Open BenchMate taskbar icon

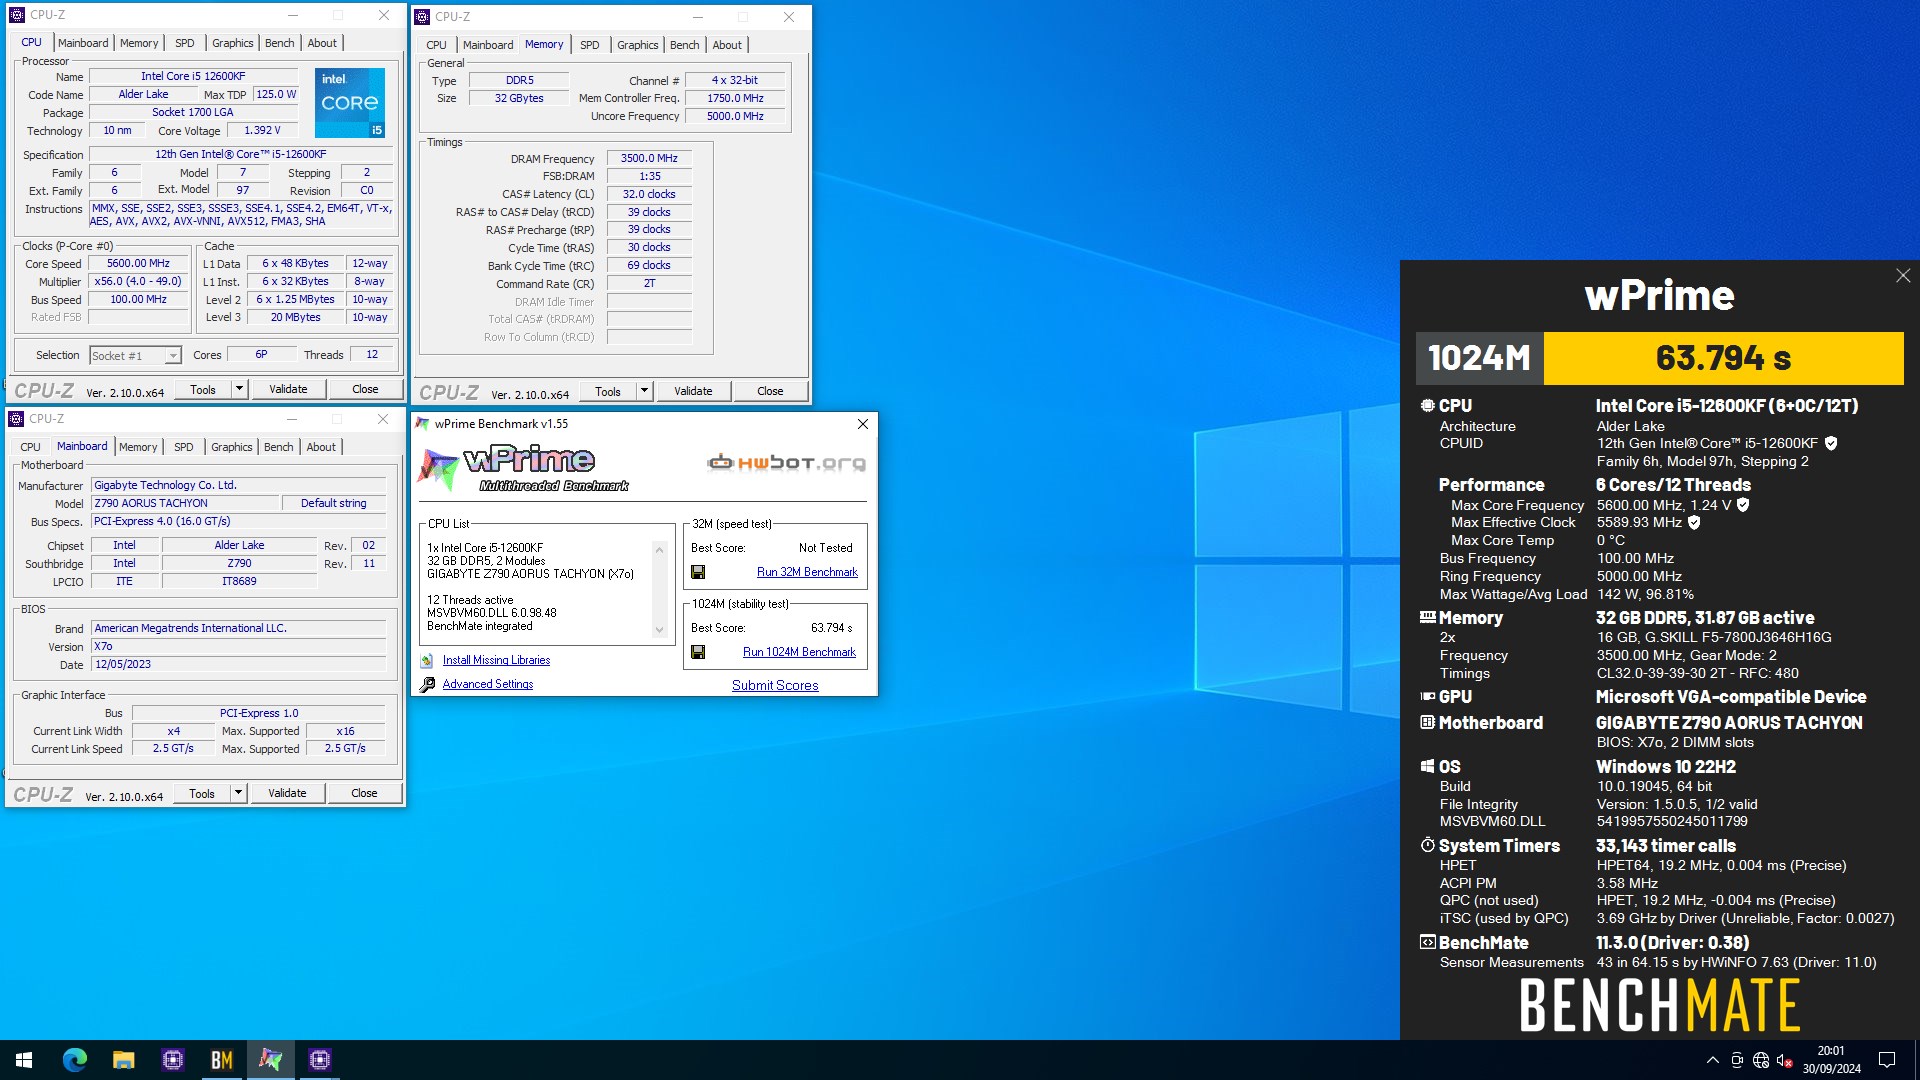tap(221, 1060)
